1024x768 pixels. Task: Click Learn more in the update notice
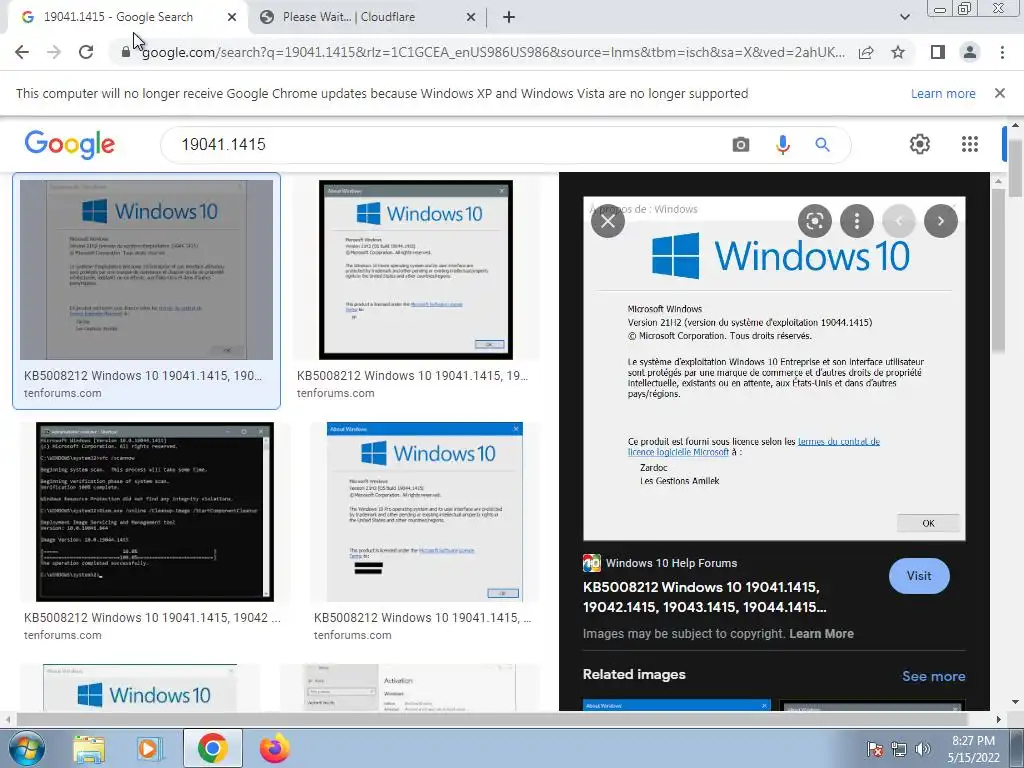943,93
